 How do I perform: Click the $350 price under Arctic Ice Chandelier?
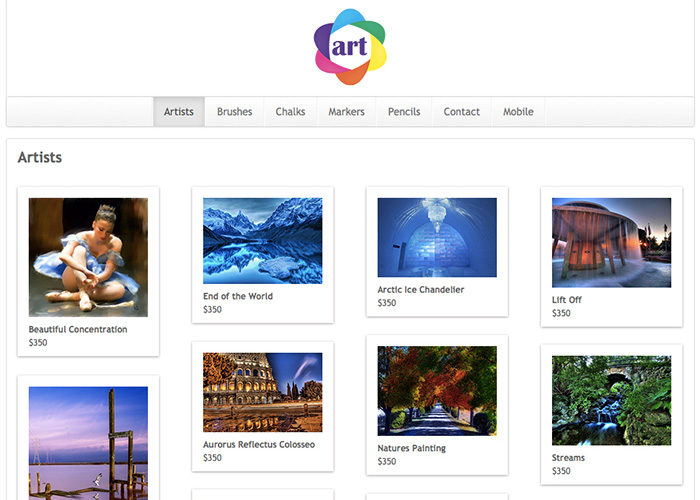387,303
